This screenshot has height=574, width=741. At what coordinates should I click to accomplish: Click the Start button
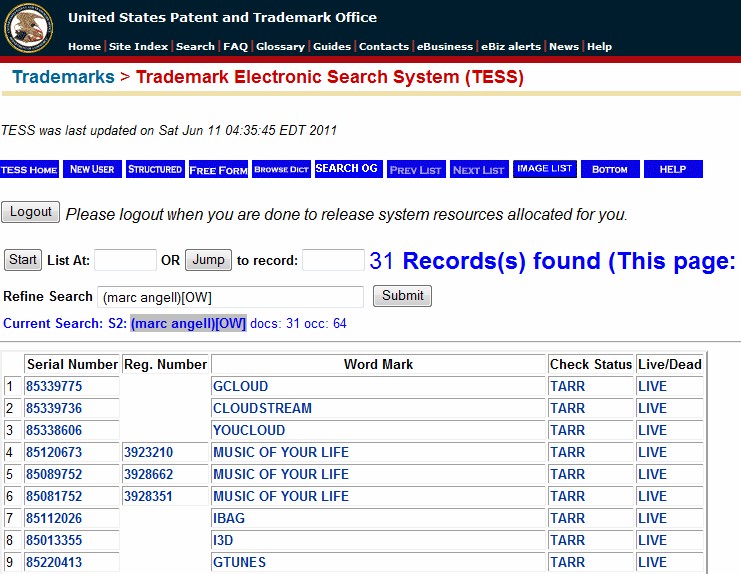click(x=23, y=260)
